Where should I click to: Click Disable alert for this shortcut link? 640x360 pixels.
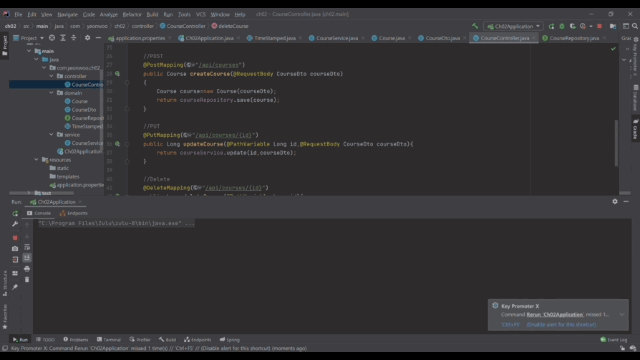[561, 324]
